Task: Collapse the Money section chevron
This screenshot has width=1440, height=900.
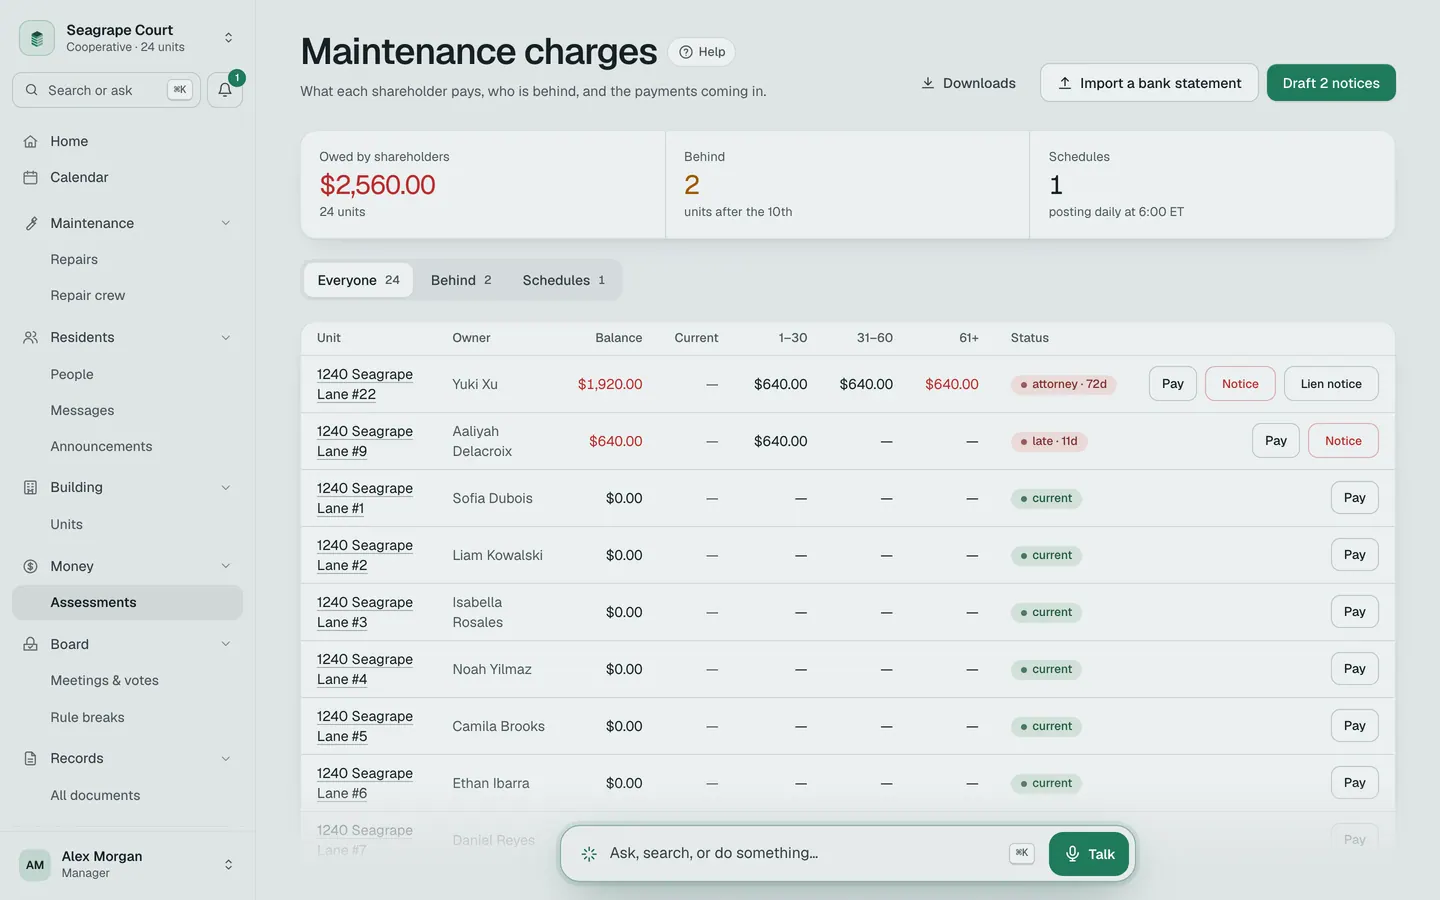Action: tap(226, 566)
